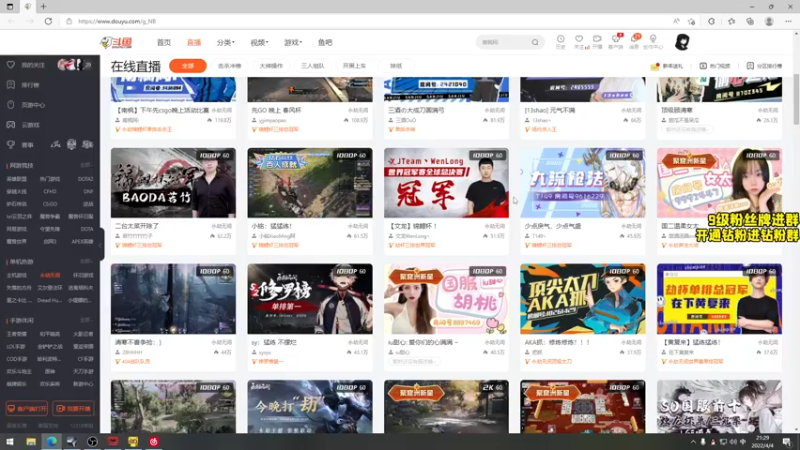Image resolution: width=800 pixels, height=450 pixels.
Task: Open a new browser tab
Action: pos(43,7)
